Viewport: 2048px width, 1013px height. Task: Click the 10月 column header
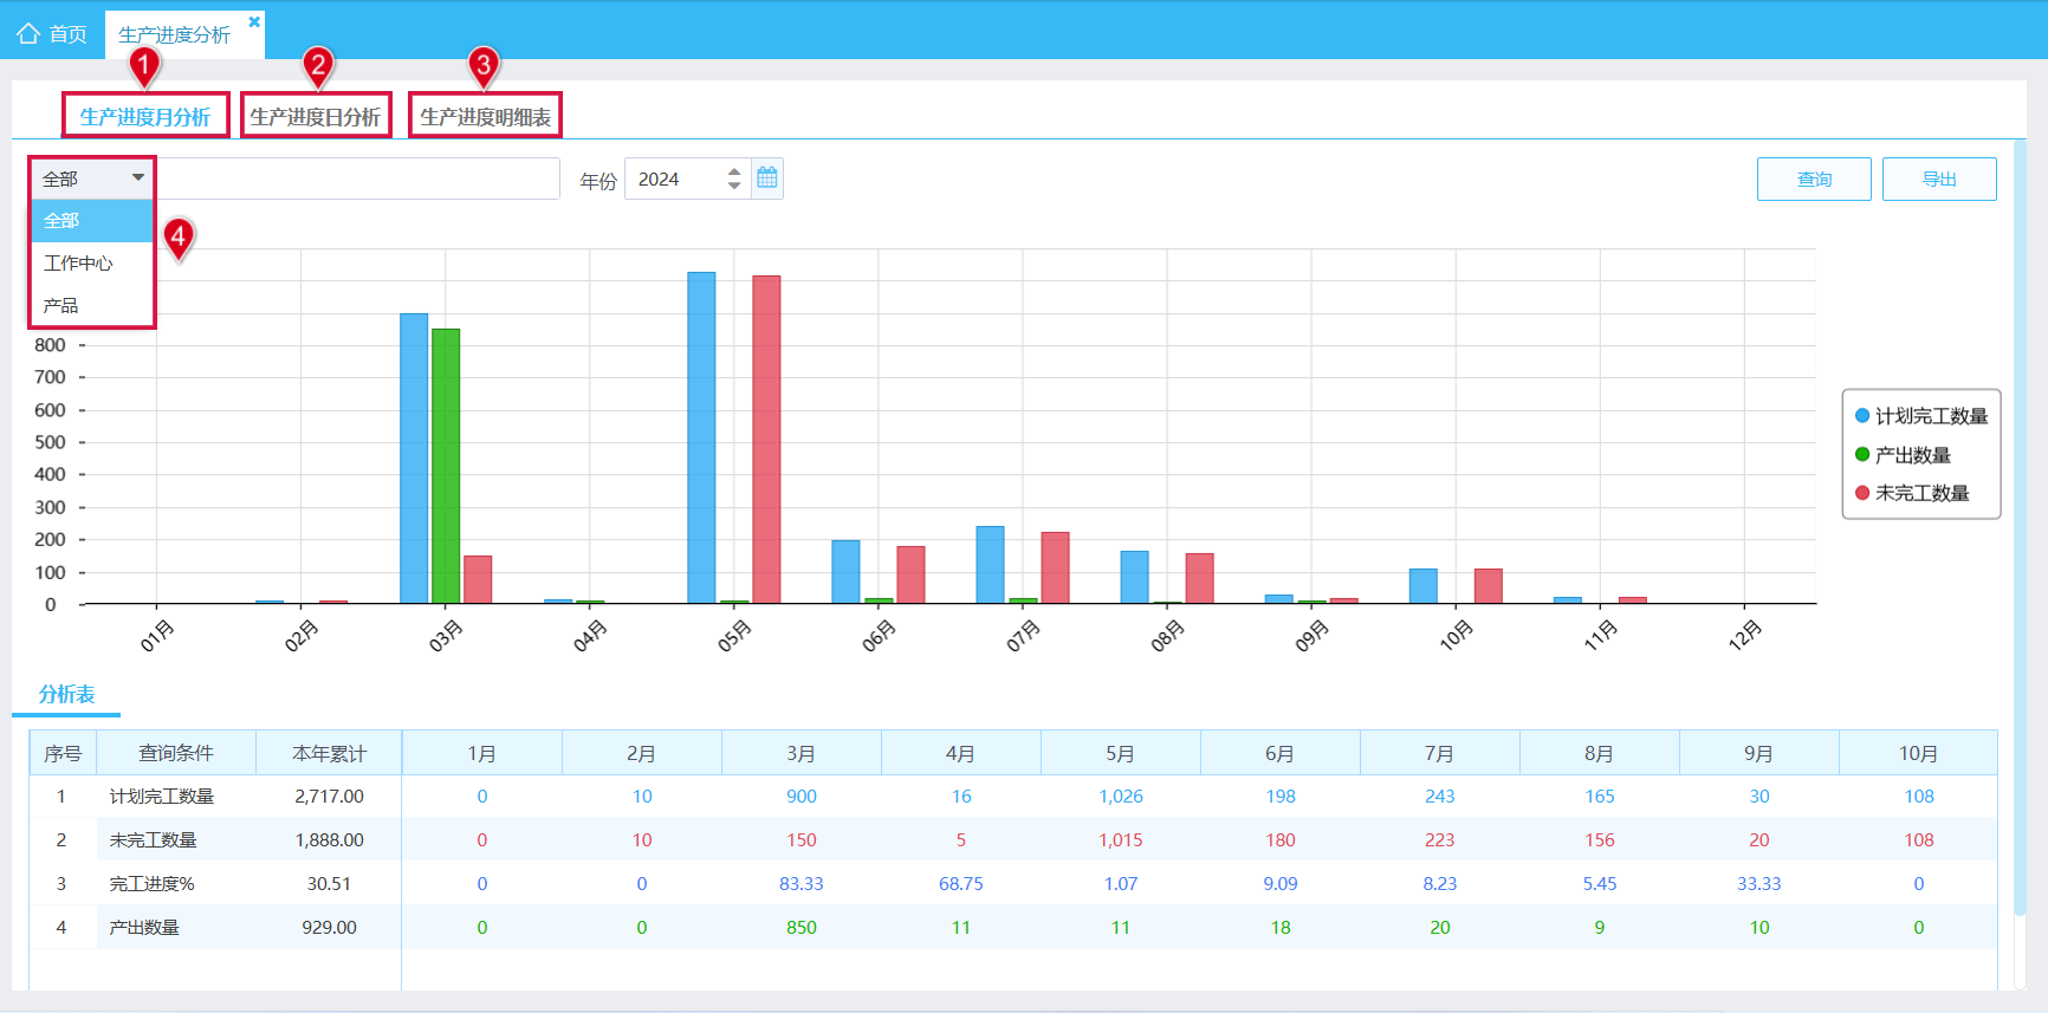[x=1918, y=753]
